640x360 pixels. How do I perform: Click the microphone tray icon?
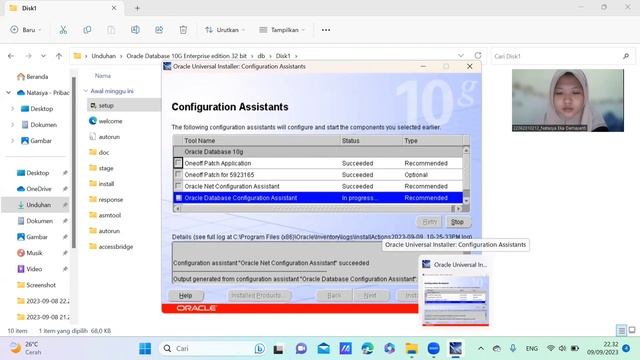tap(513, 348)
